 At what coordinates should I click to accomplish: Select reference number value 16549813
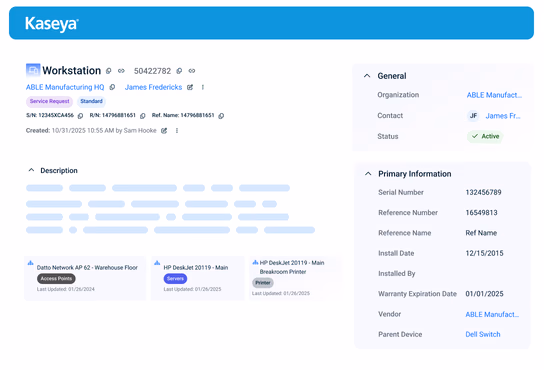point(481,212)
